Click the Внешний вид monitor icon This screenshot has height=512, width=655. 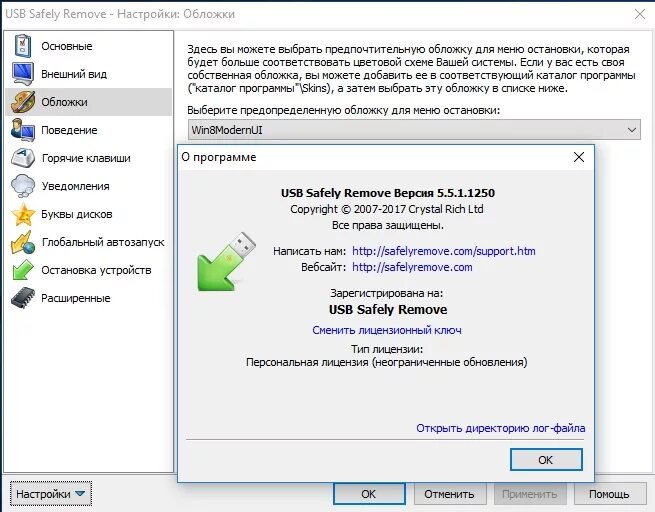[x=23, y=74]
